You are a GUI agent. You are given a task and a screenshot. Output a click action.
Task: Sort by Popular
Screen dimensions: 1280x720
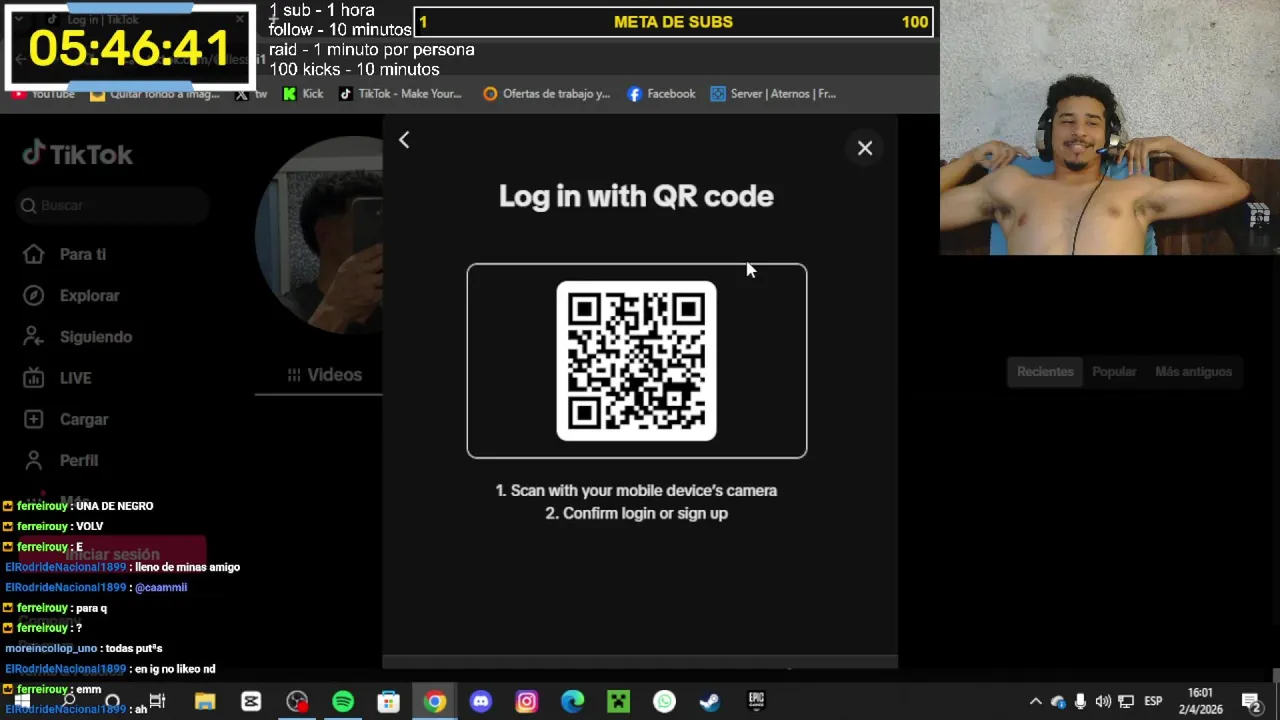click(x=1114, y=372)
